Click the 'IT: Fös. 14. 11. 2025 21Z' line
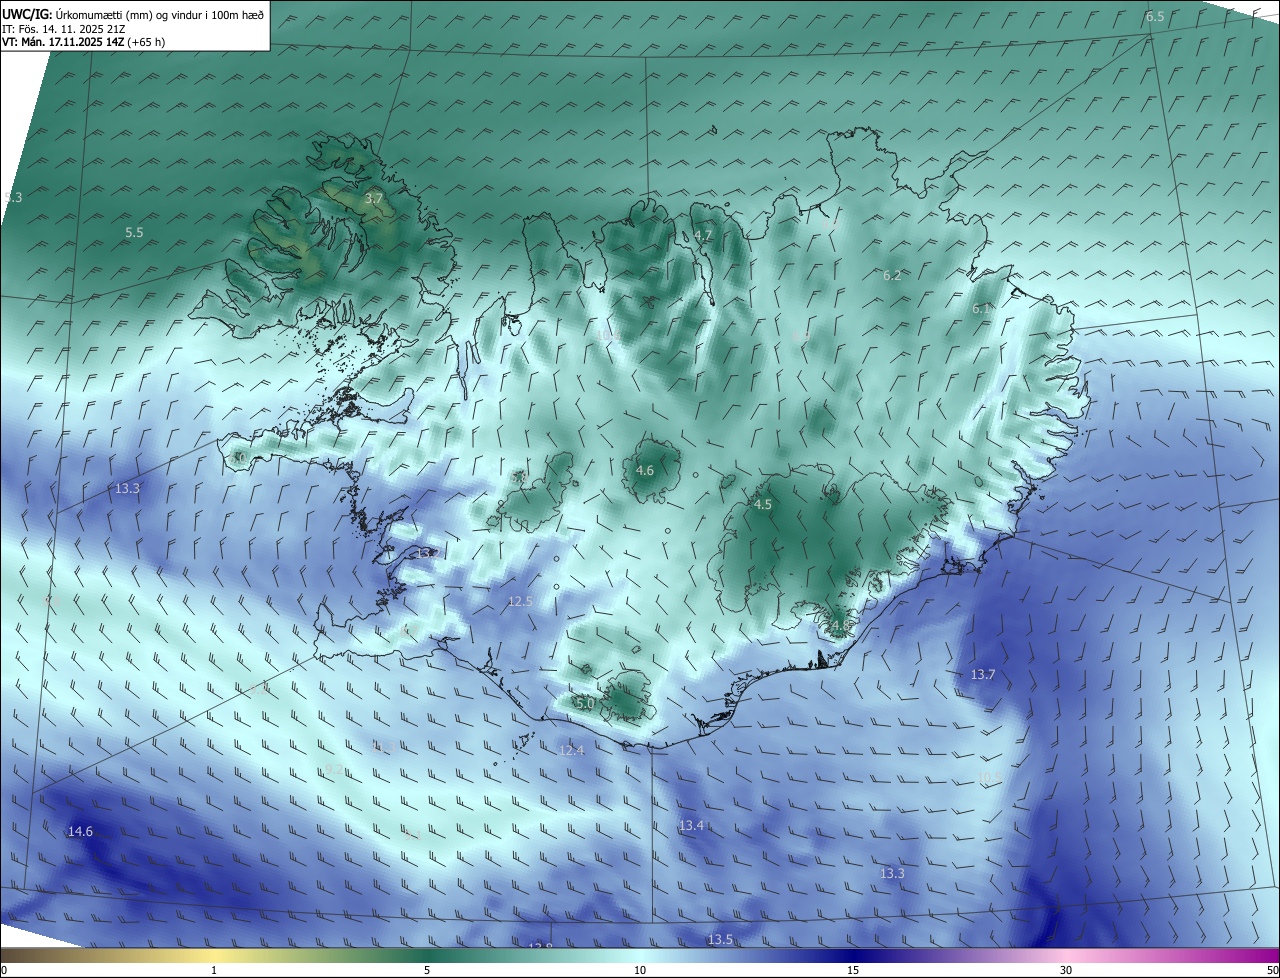The height and width of the screenshot is (978, 1280). [x=63, y=29]
